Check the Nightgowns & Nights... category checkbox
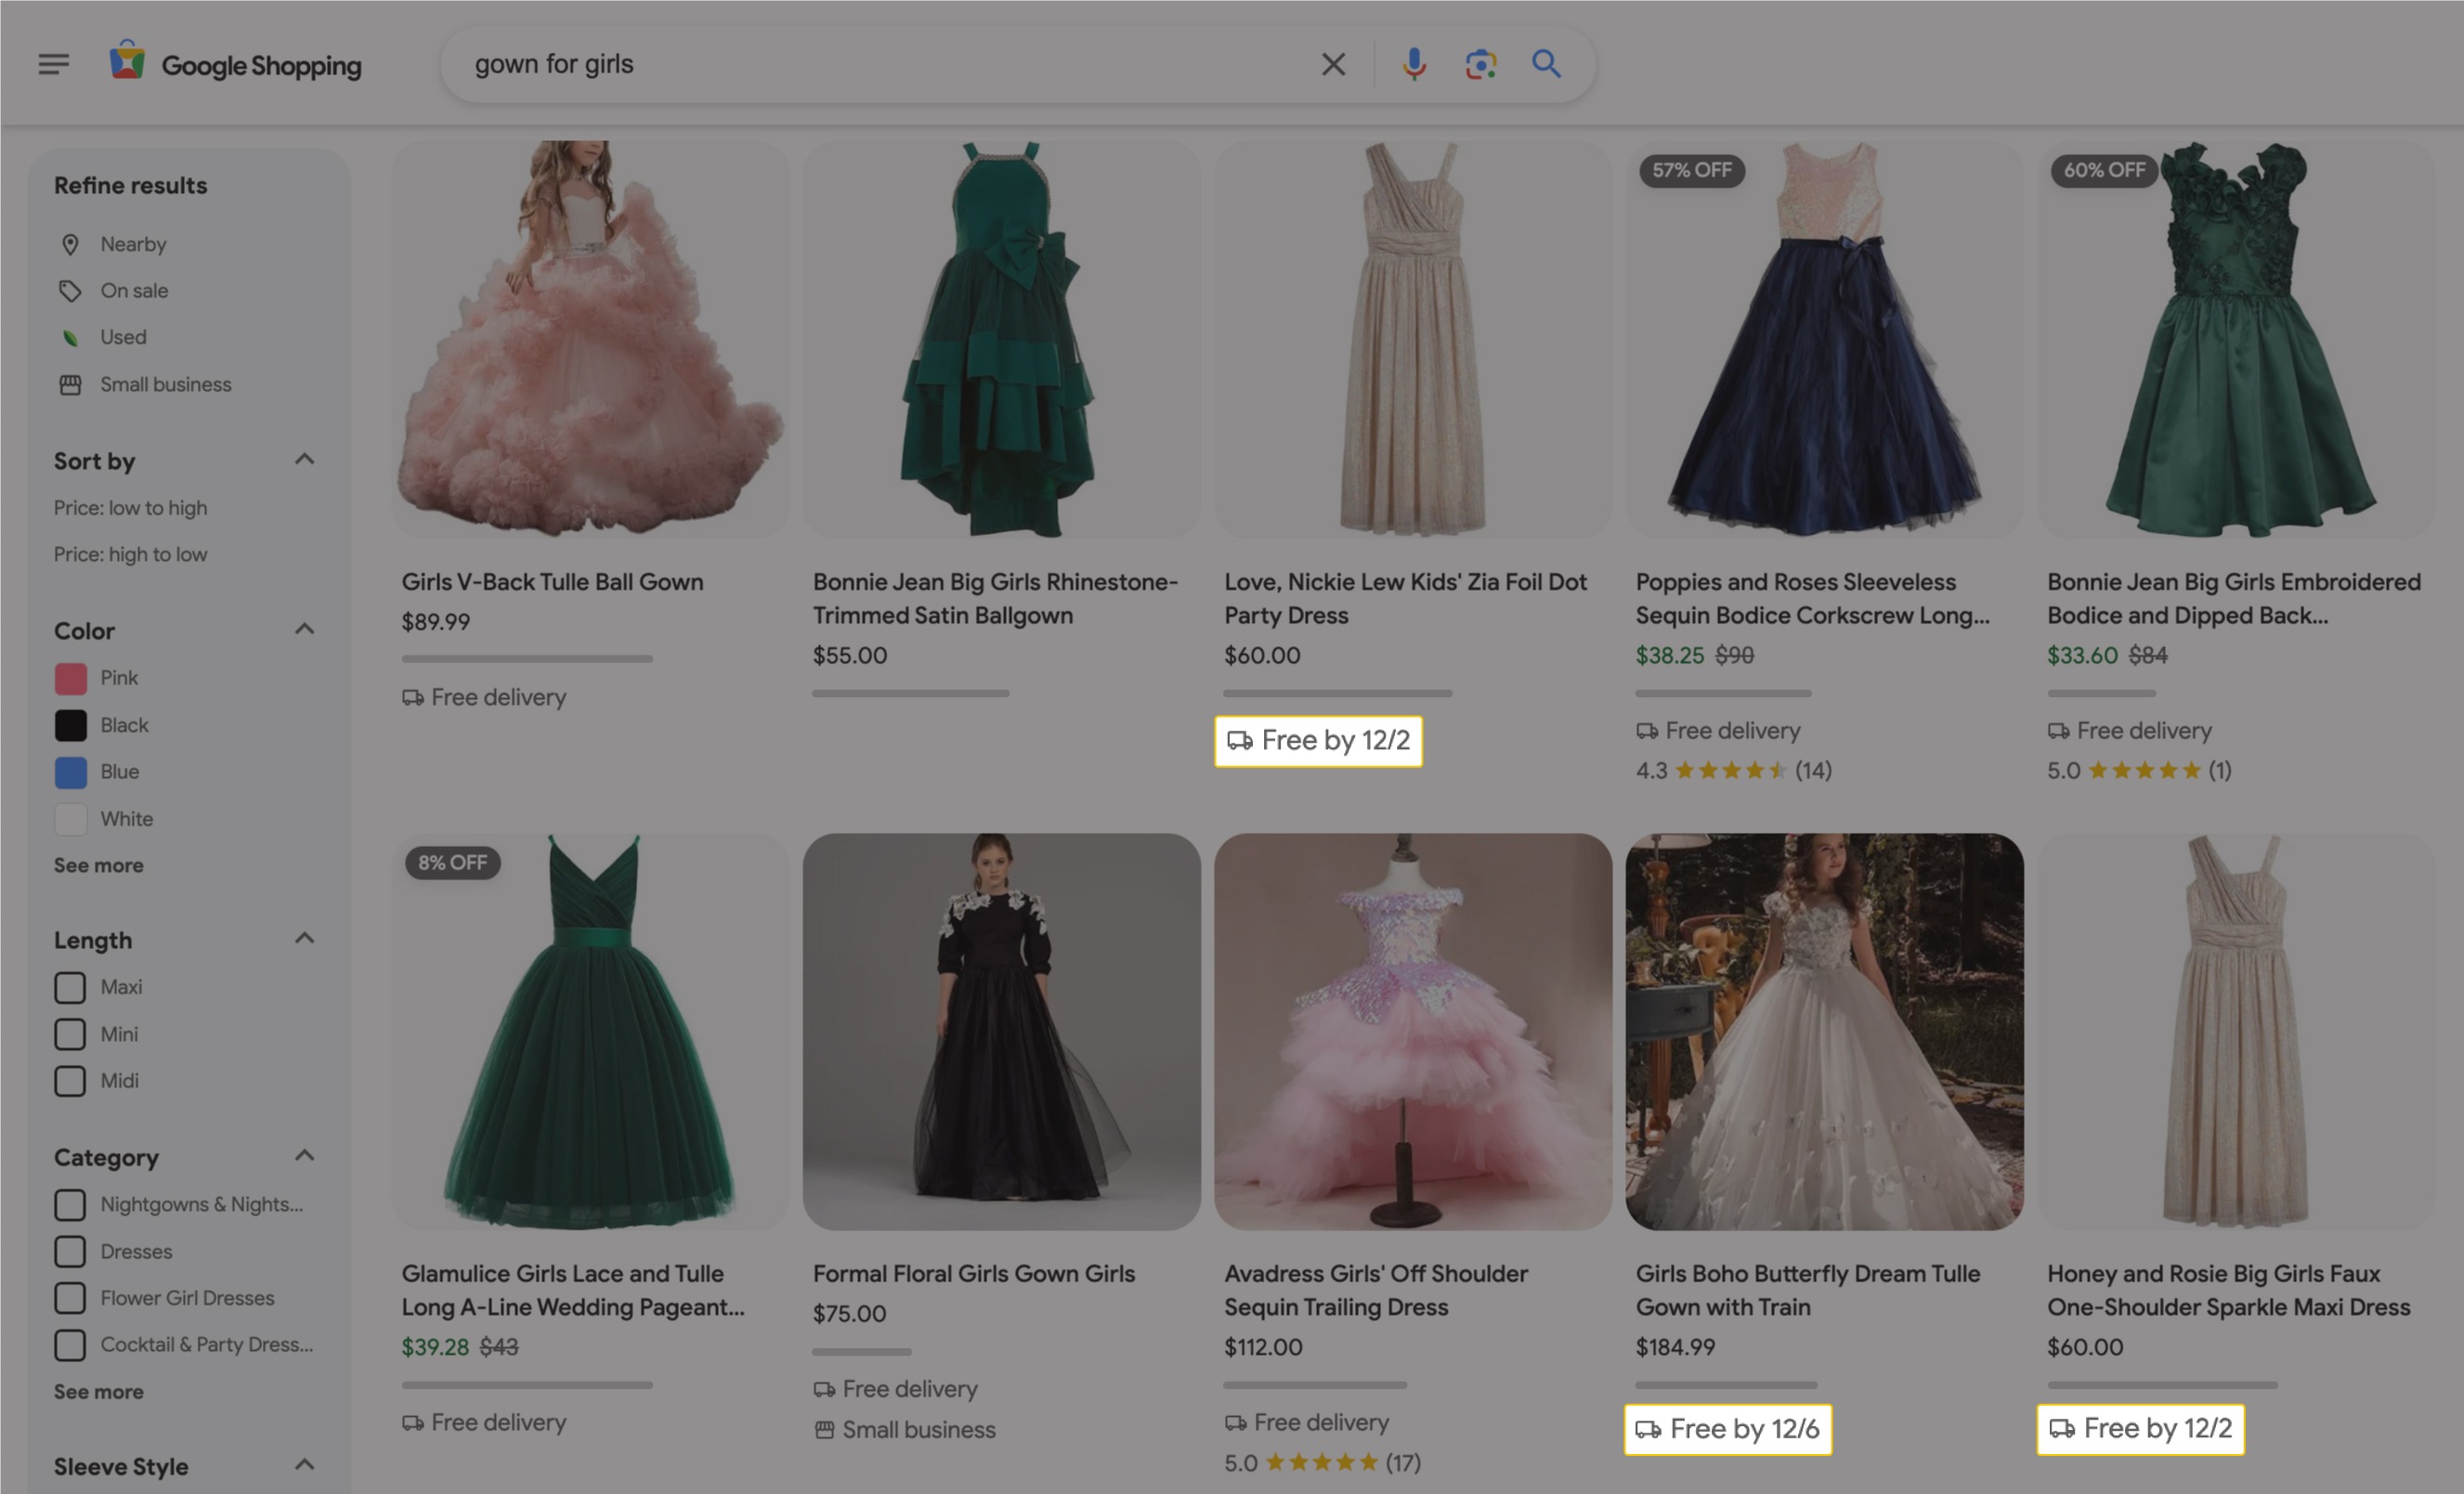Screen dimensions: 2464x1494 pos(70,1205)
